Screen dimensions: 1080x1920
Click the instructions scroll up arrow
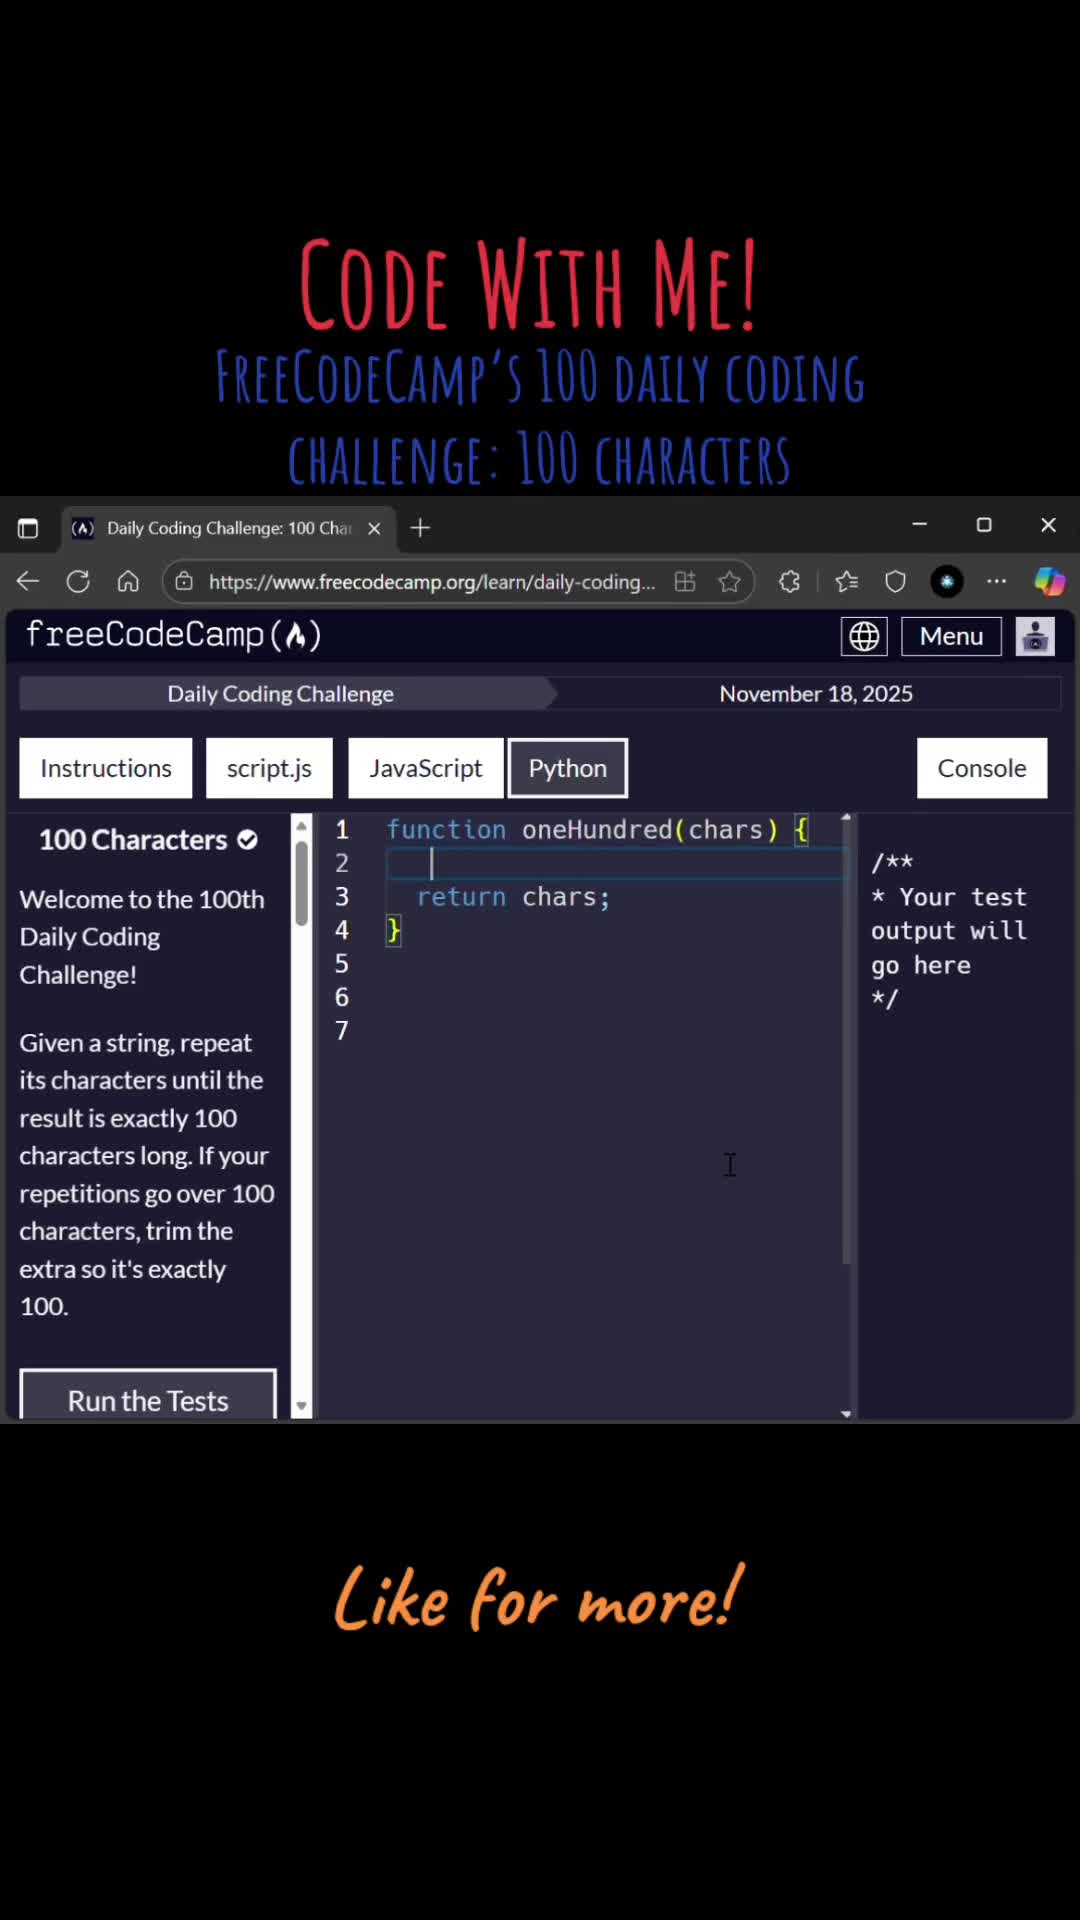302,824
